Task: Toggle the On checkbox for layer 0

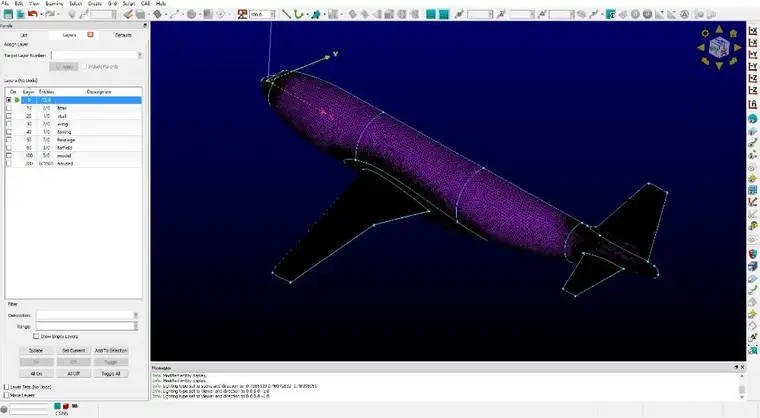Action: pos(8,100)
